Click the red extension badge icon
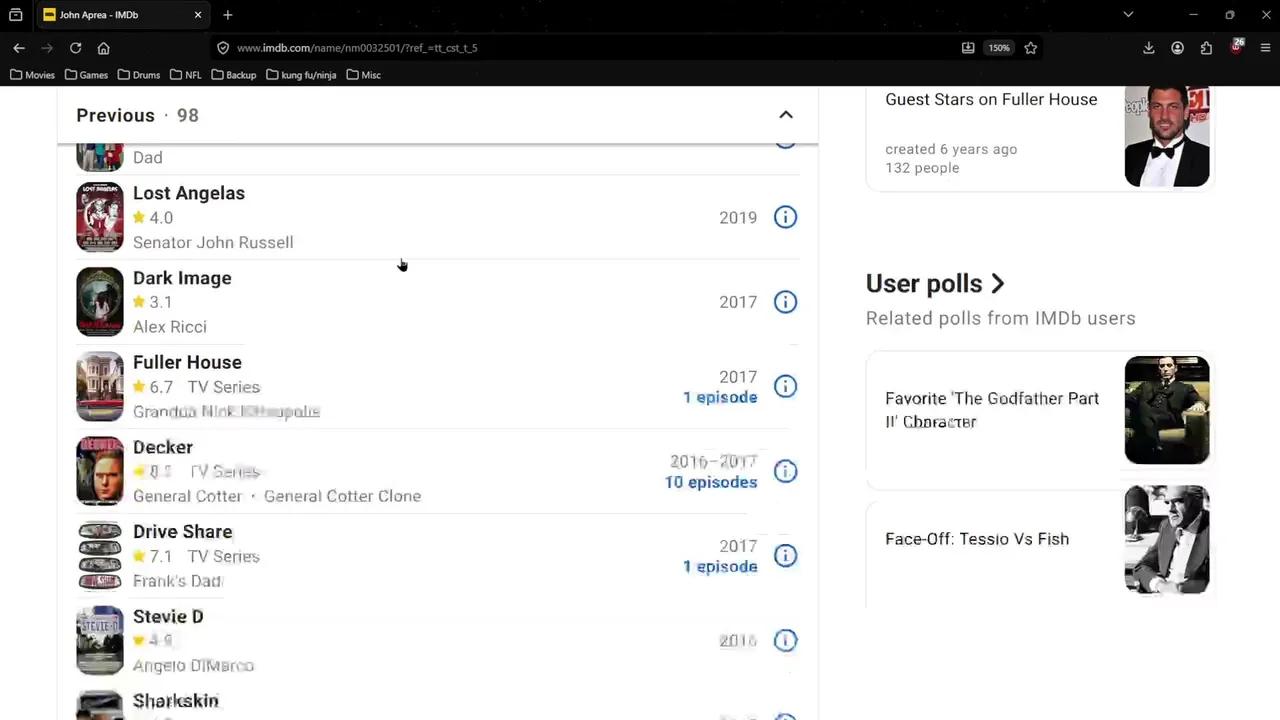Image resolution: width=1280 pixels, height=720 pixels. [x=1236, y=47]
